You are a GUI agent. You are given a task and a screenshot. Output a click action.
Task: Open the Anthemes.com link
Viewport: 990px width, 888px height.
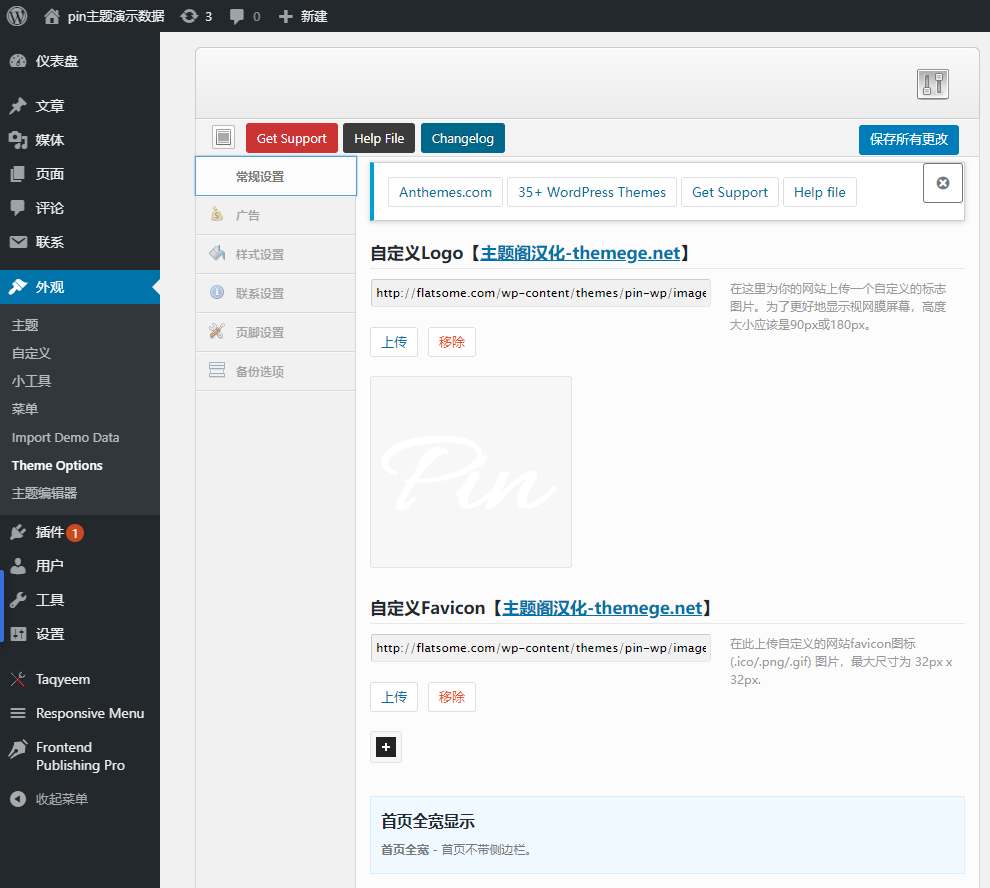[x=445, y=192]
